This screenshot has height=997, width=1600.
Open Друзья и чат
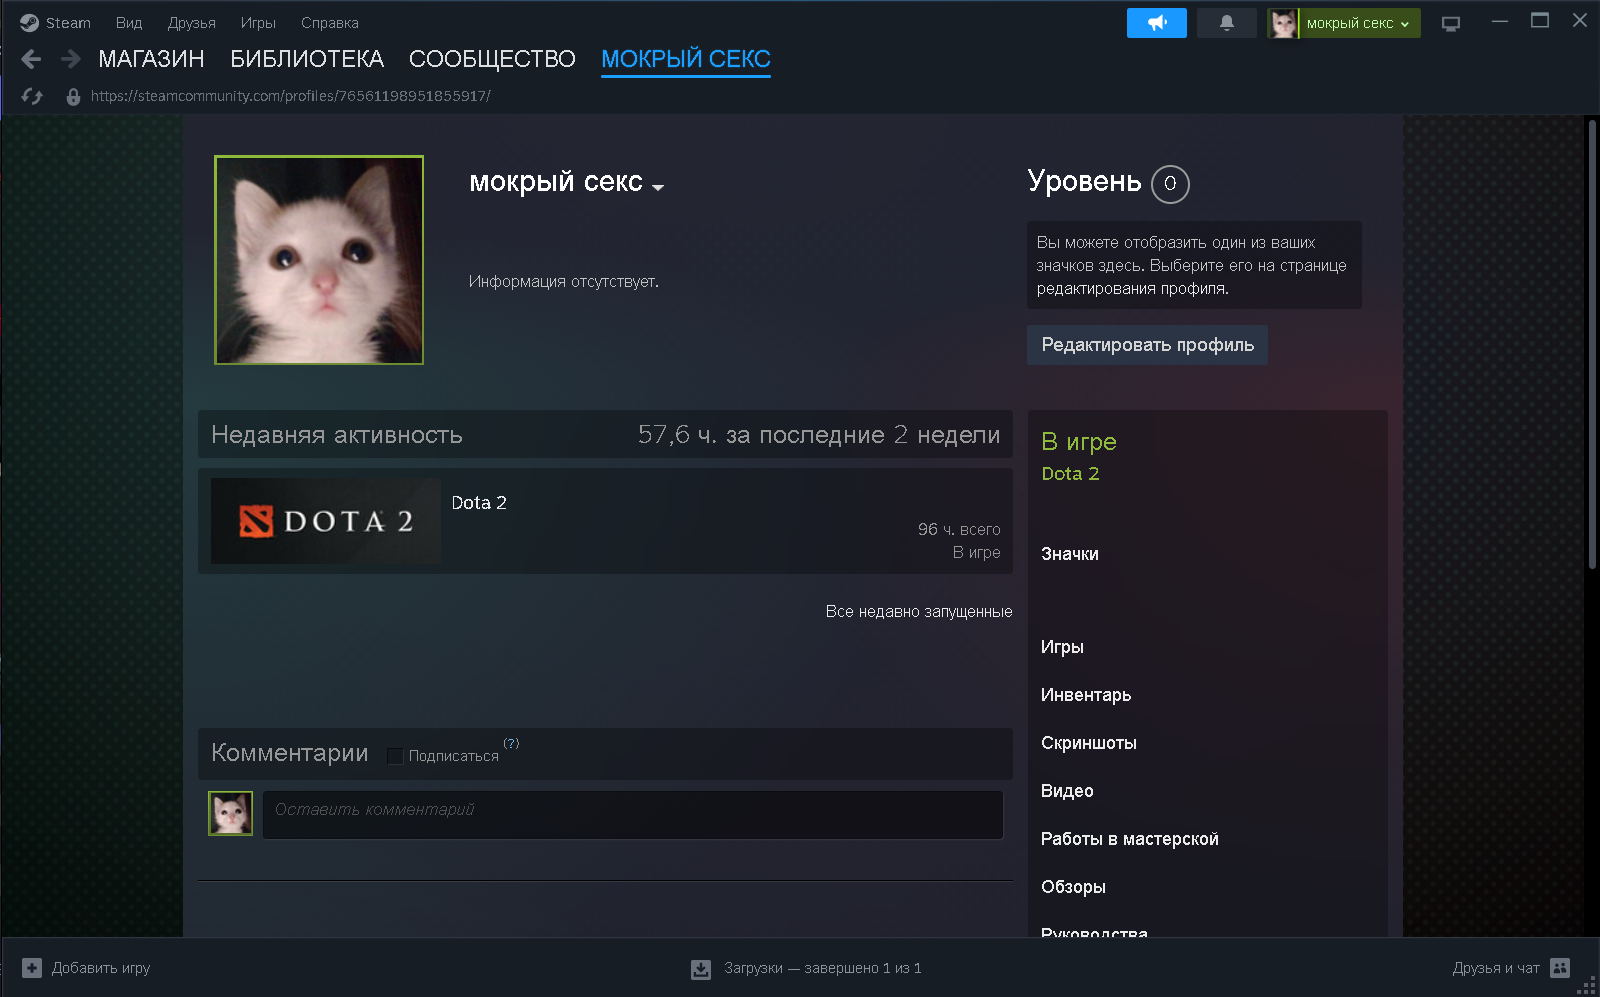tap(1496, 968)
